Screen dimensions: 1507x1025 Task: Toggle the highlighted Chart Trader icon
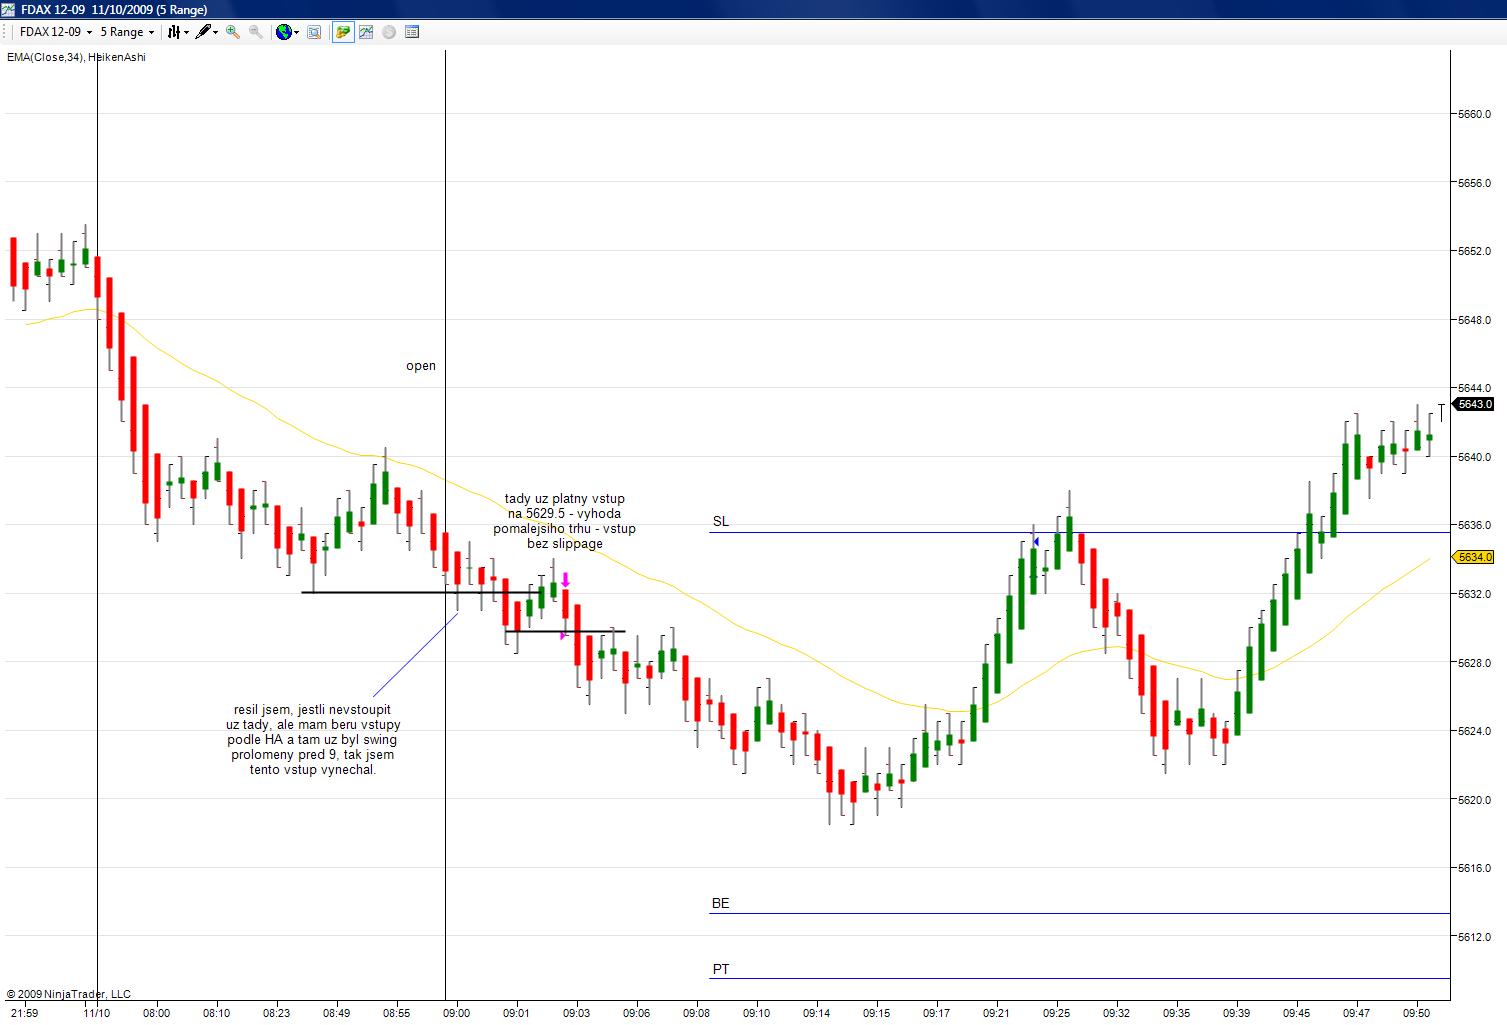coord(343,32)
